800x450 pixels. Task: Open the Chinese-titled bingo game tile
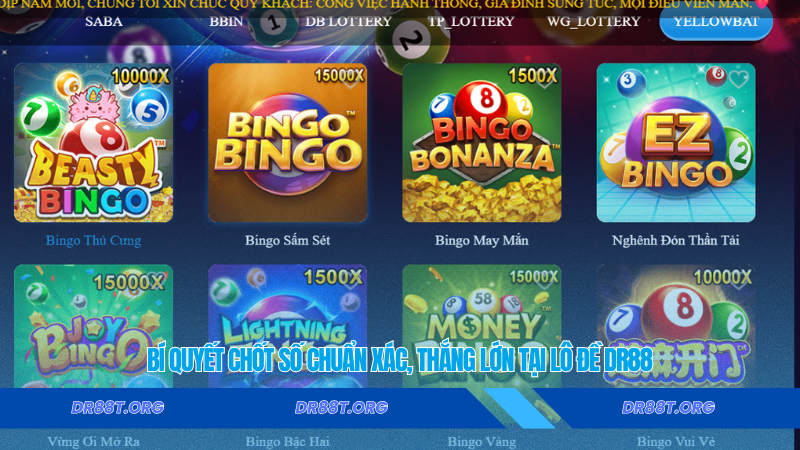click(x=676, y=326)
